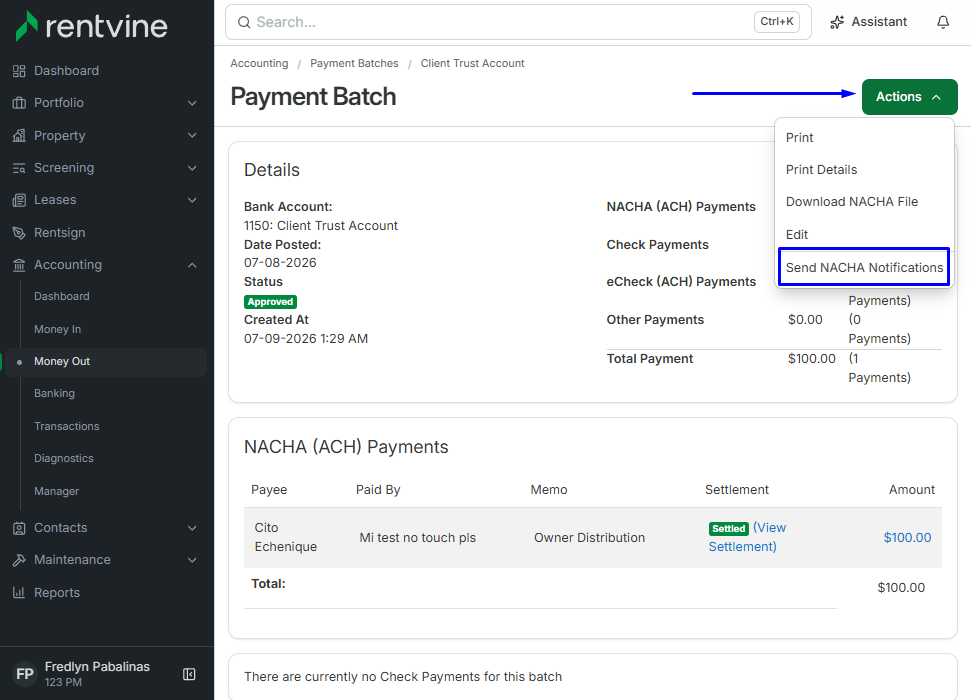Open Diagnostics submenu item

click(64, 458)
